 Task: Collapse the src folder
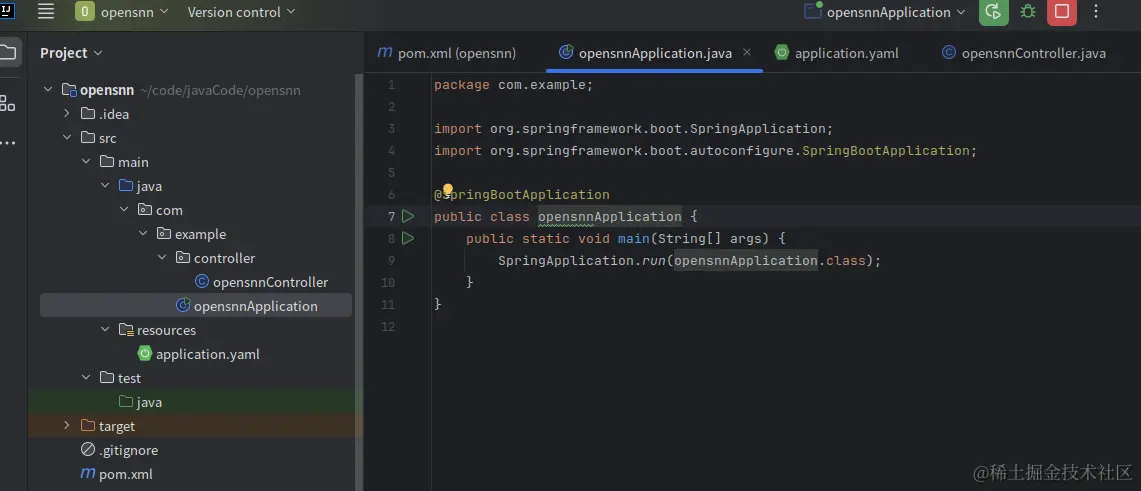click(67, 138)
